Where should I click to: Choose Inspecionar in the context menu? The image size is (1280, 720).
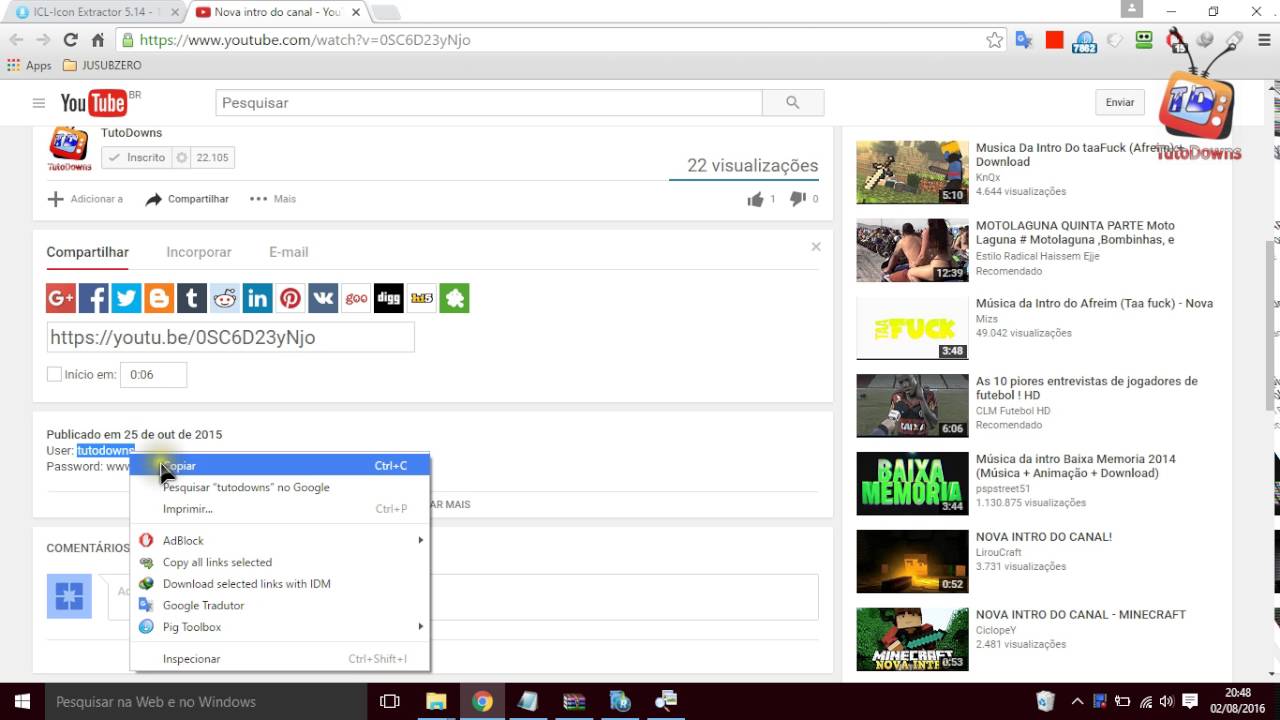point(280,659)
